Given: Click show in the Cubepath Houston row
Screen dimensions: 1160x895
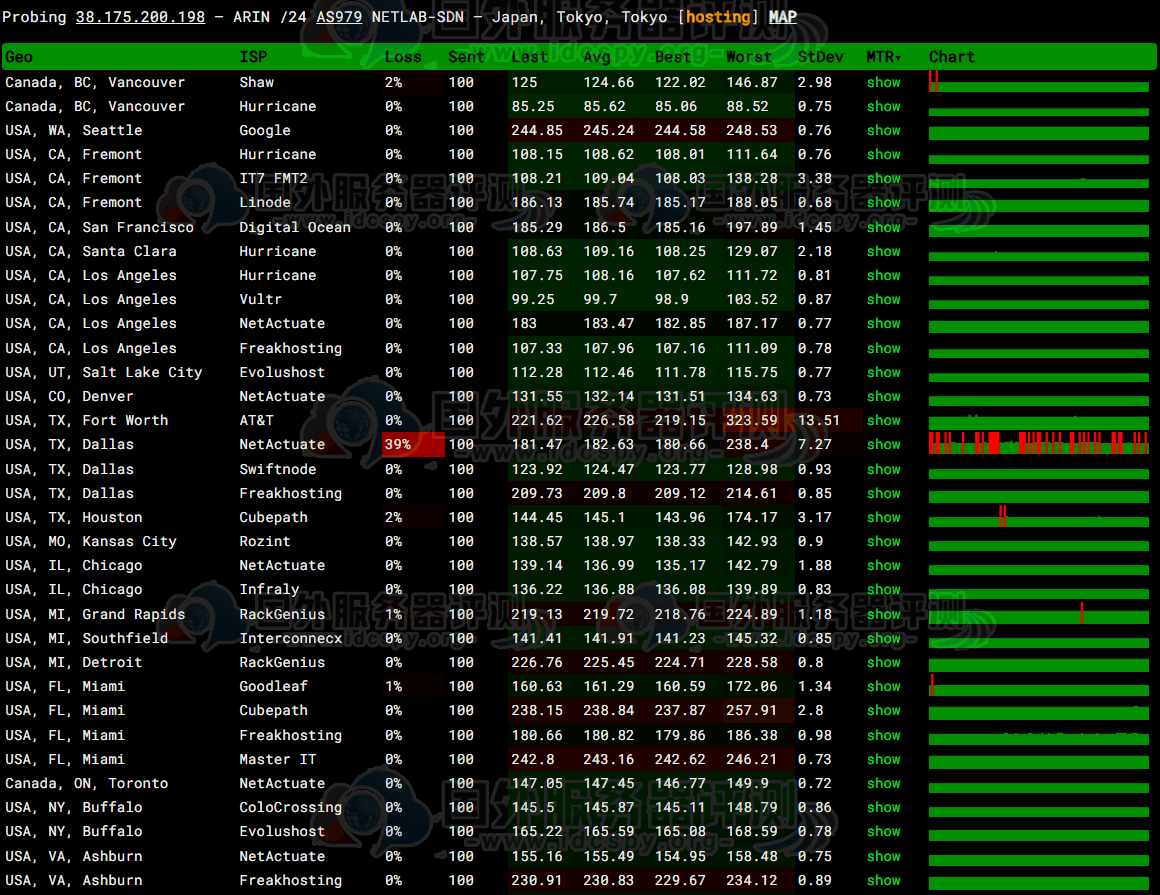Looking at the screenshot, I should pyautogui.click(x=884, y=517).
